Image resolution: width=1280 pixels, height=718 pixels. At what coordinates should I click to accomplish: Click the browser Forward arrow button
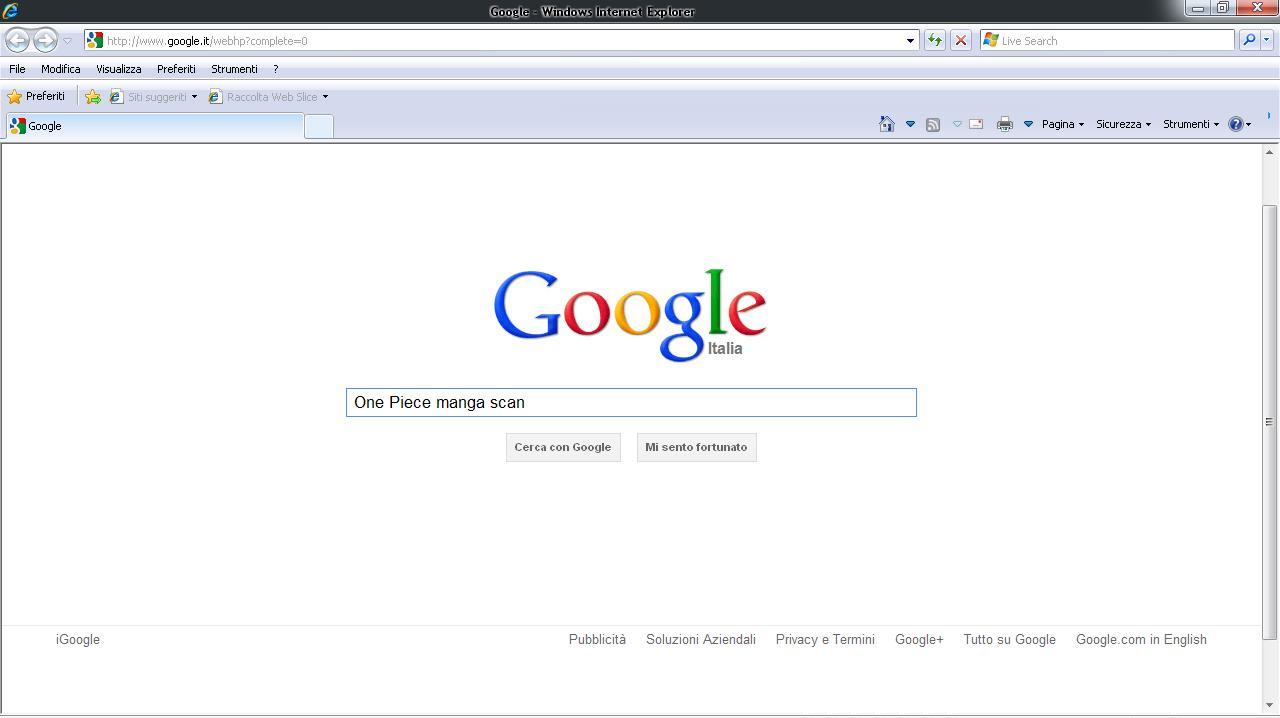point(45,40)
